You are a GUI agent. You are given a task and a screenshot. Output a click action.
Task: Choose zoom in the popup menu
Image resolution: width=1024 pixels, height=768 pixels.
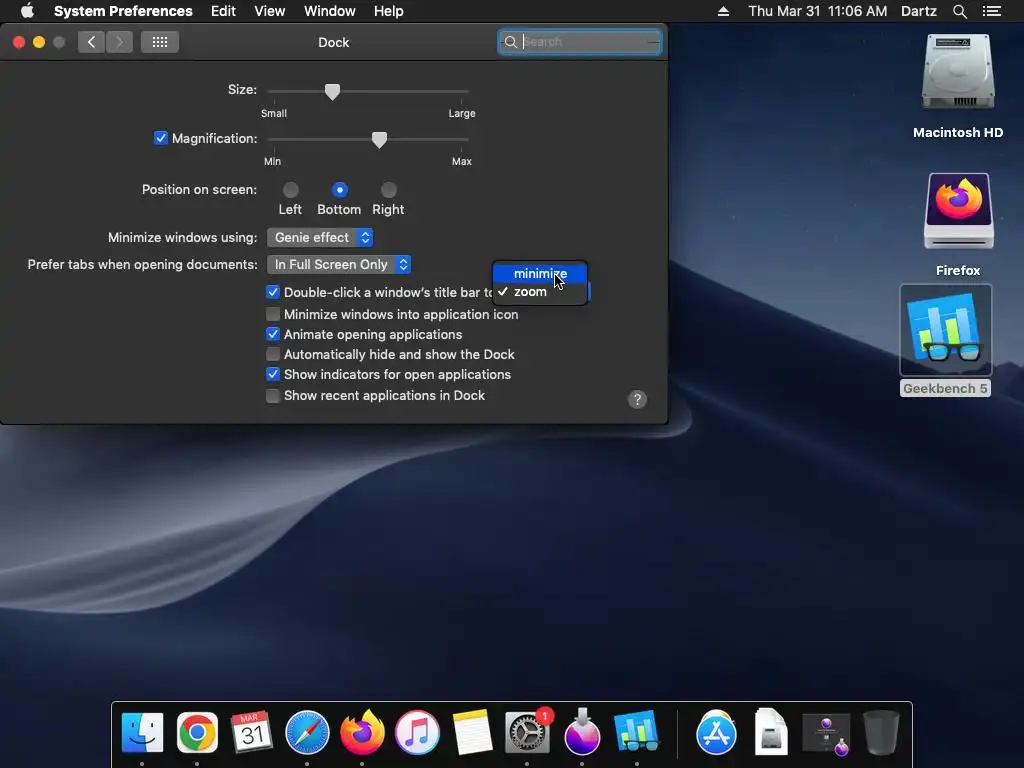(x=540, y=292)
